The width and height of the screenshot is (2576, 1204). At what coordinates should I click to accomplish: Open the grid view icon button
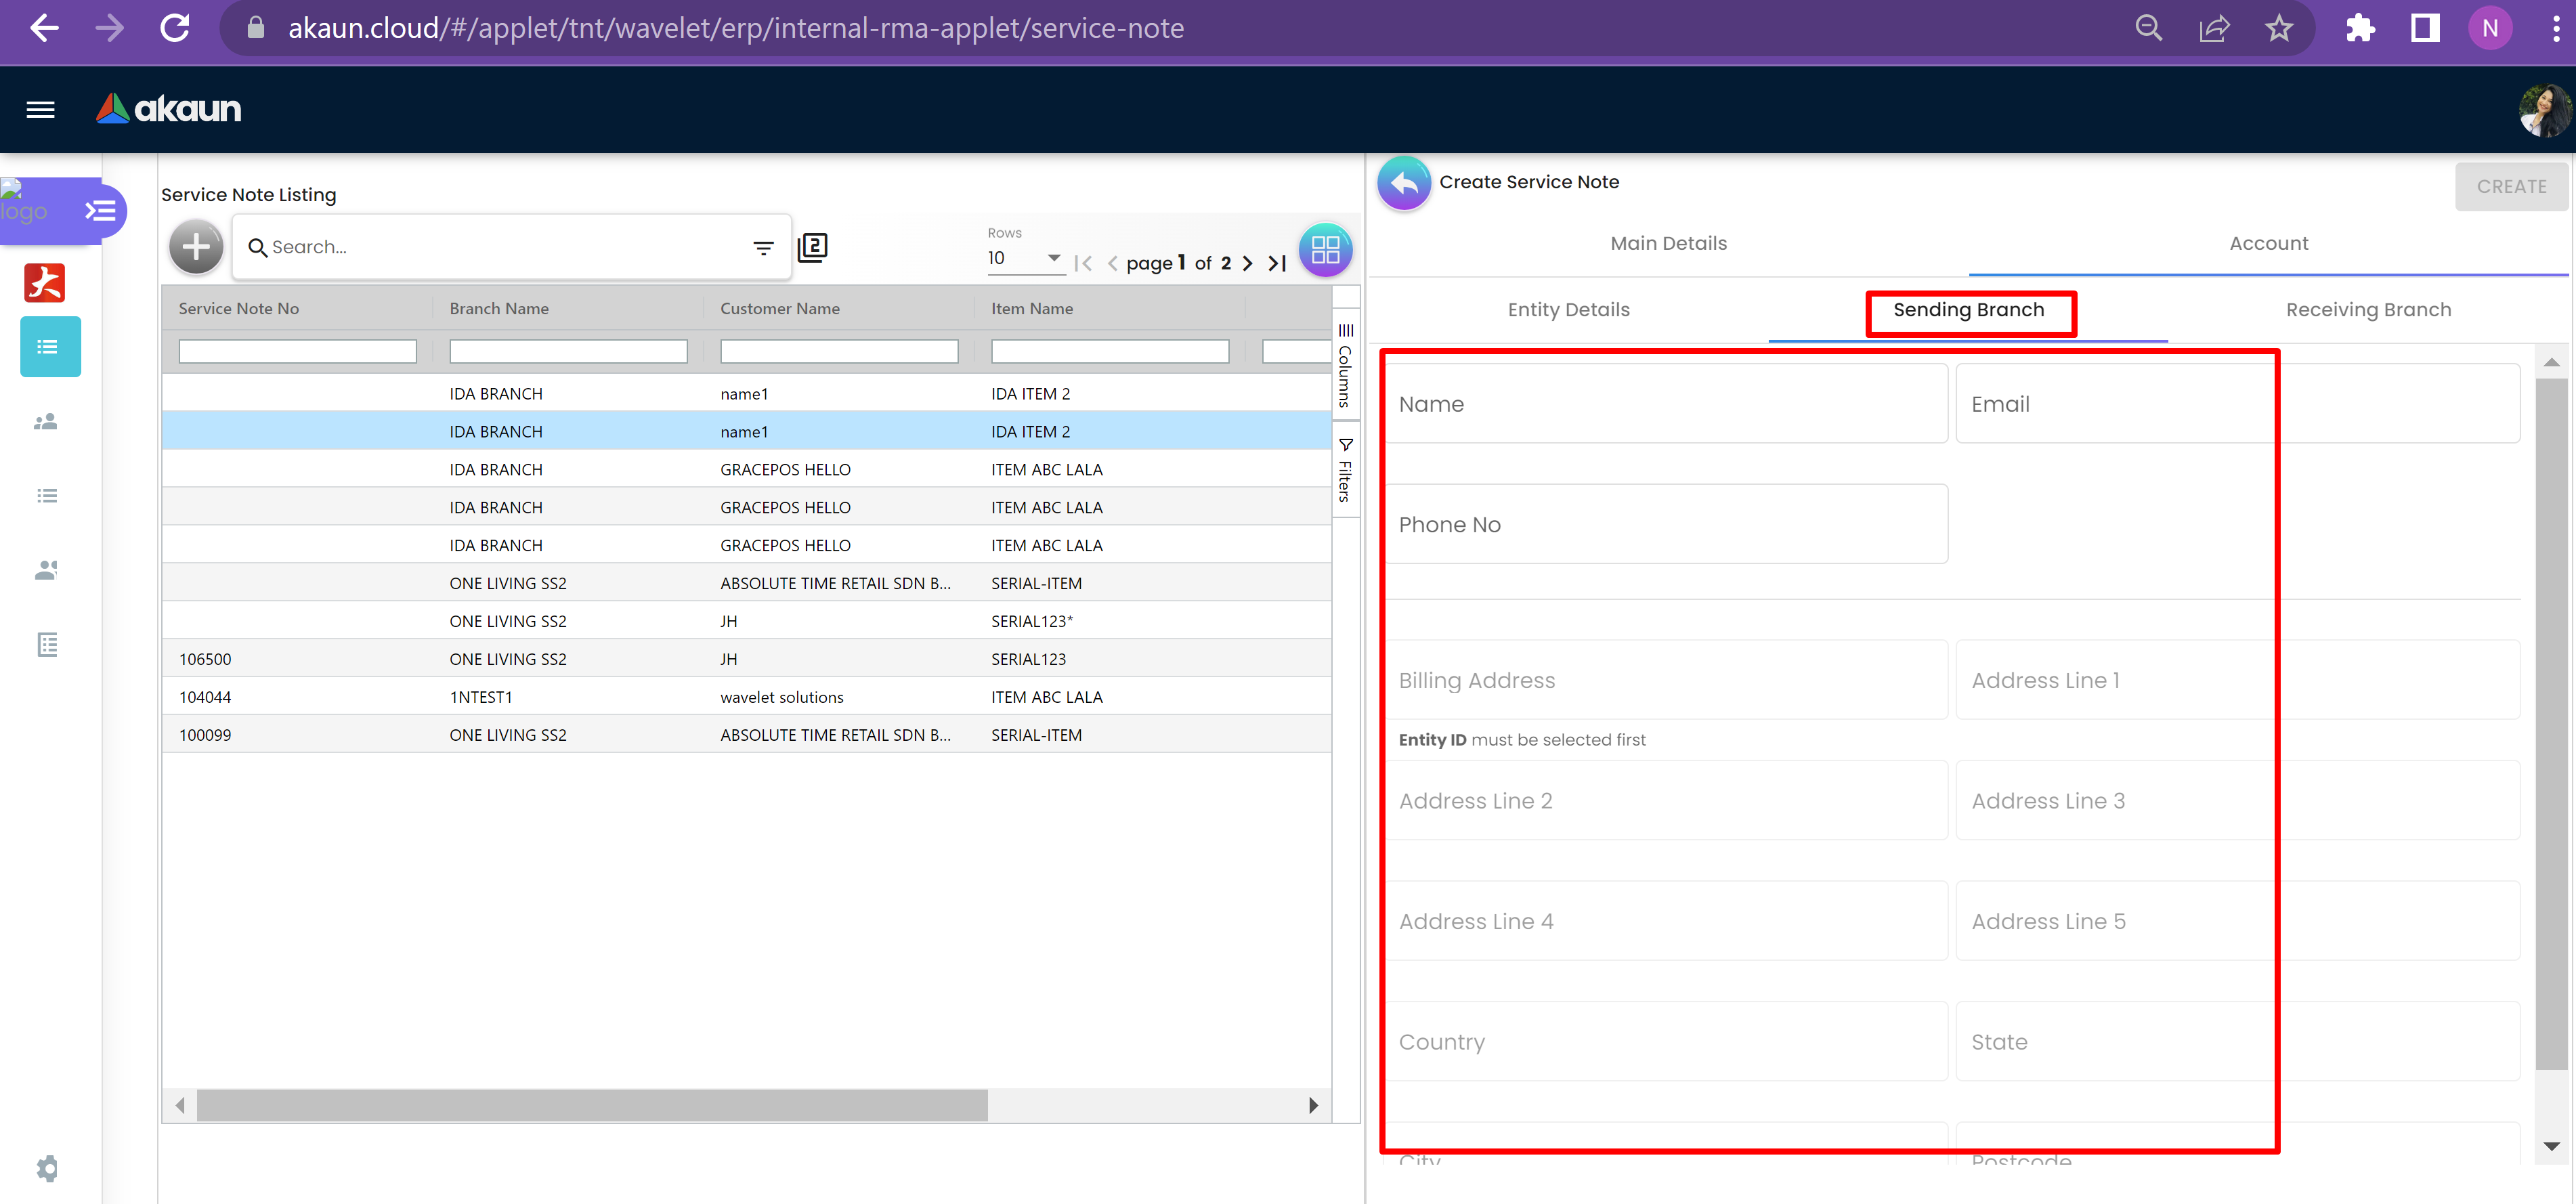pyautogui.click(x=1325, y=250)
